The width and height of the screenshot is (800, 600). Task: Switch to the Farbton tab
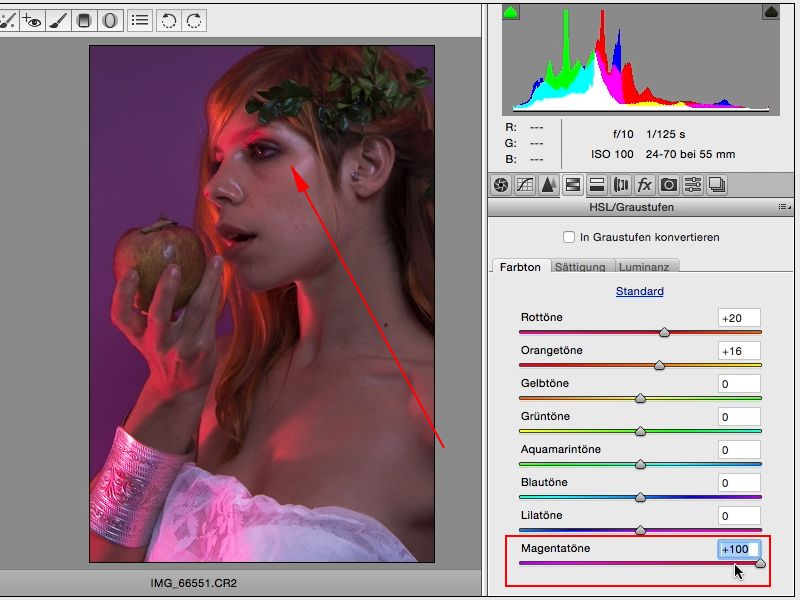pyautogui.click(x=520, y=267)
